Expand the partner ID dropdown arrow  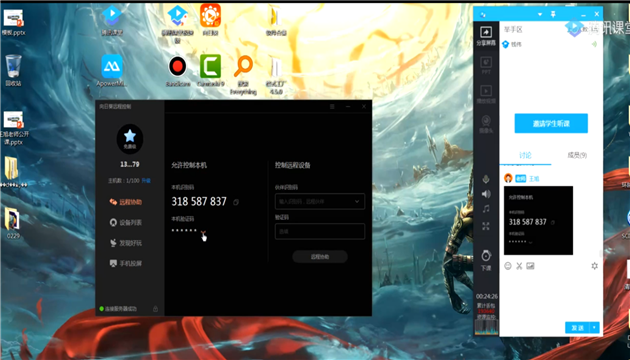pos(357,201)
